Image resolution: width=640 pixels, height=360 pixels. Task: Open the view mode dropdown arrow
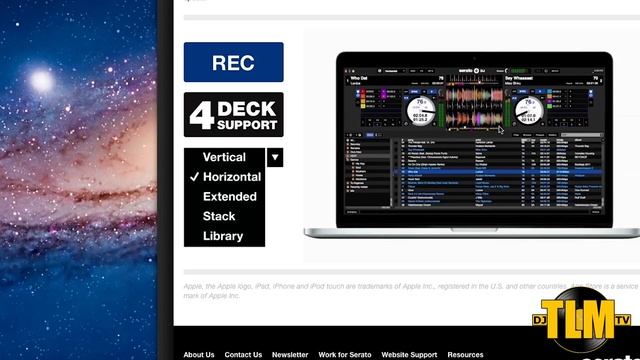pos(275,157)
